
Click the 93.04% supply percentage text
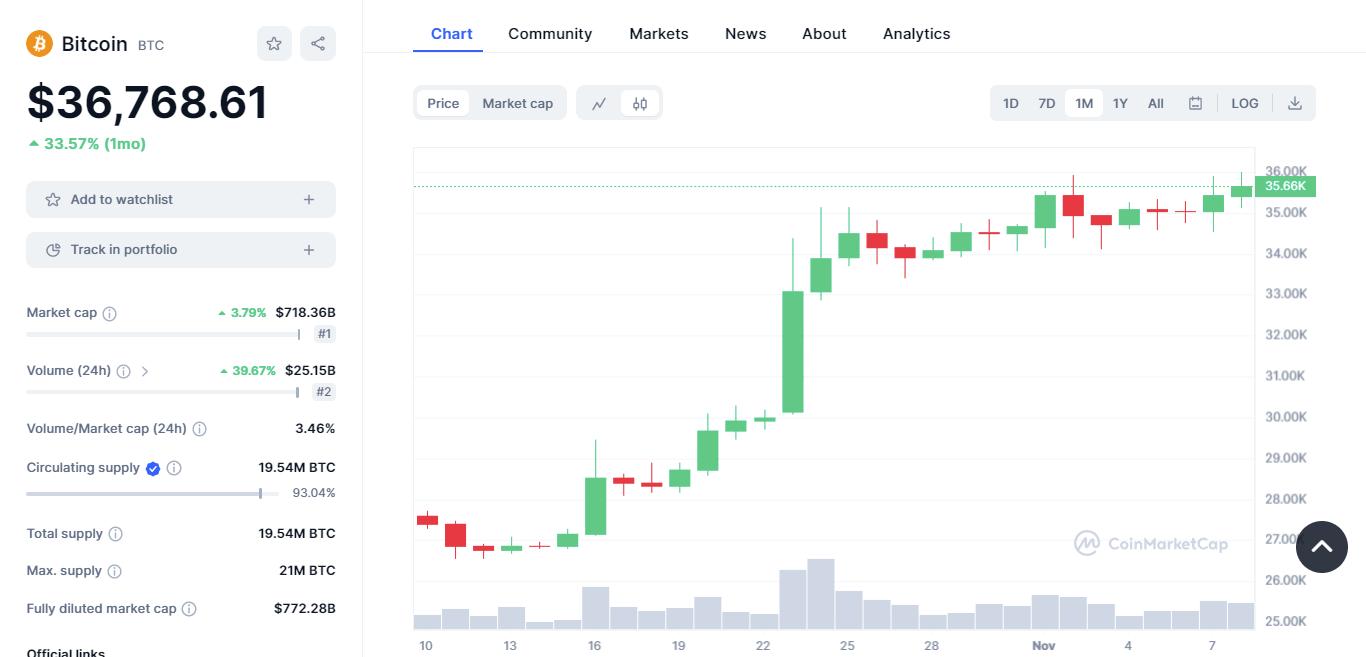click(x=314, y=493)
